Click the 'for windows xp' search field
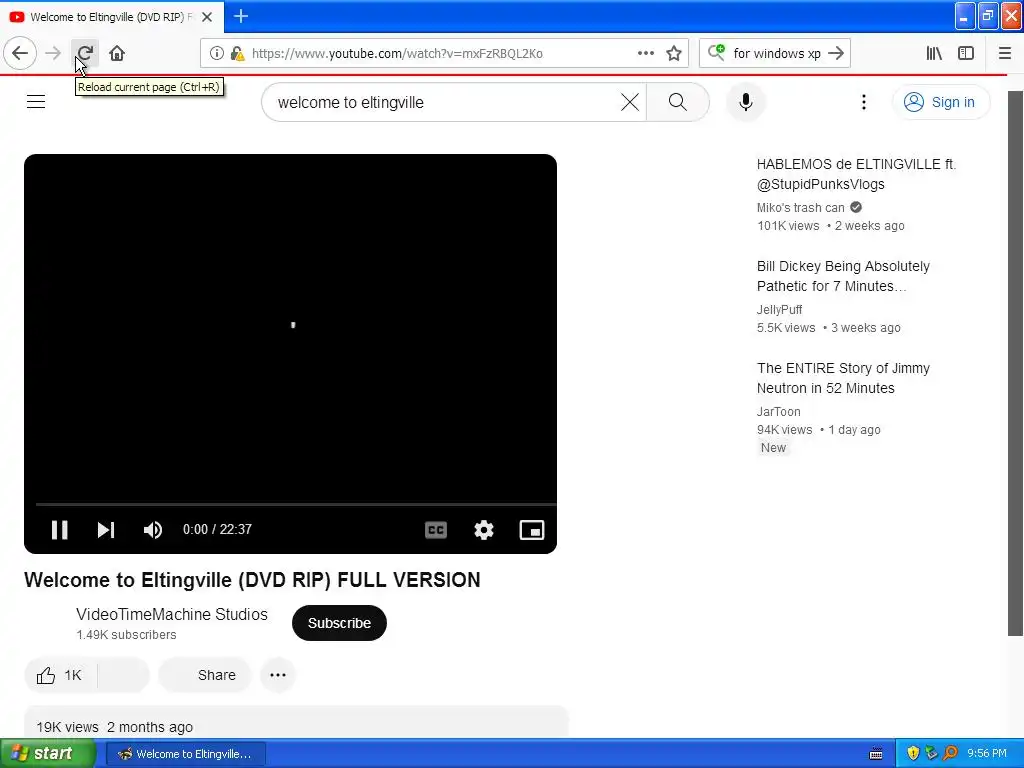The width and height of the screenshot is (1024, 768). click(x=777, y=54)
